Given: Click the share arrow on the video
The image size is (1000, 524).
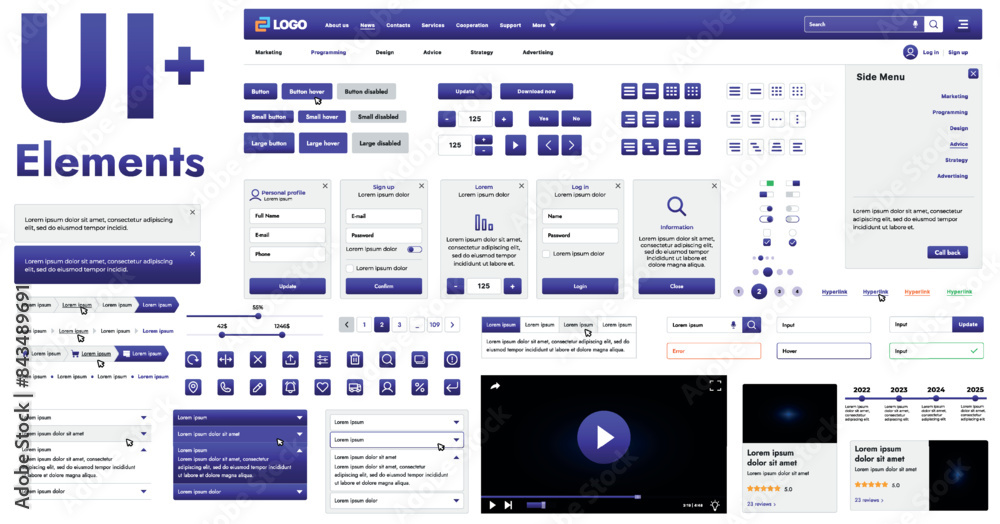Looking at the screenshot, I should click(495, 386).
